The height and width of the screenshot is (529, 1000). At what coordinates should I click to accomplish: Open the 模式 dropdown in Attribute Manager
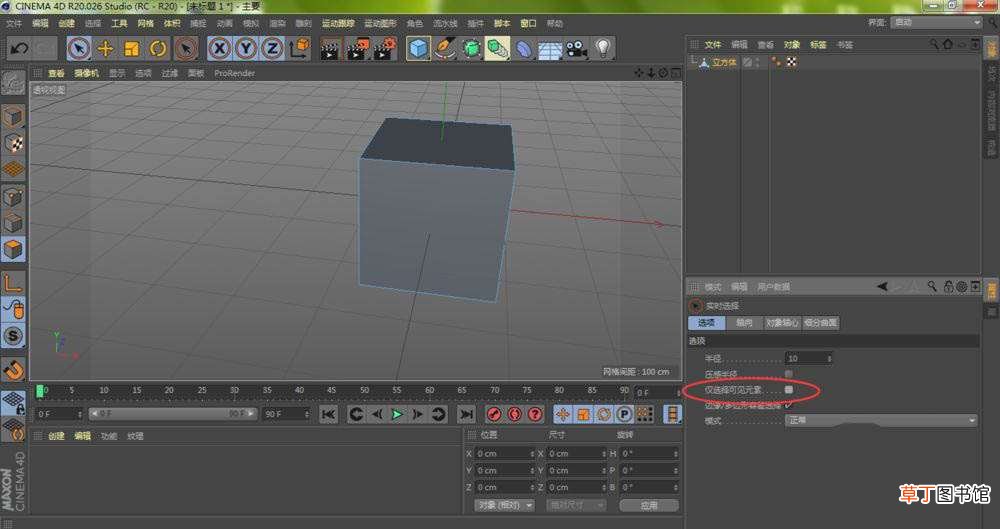point(881,421)
